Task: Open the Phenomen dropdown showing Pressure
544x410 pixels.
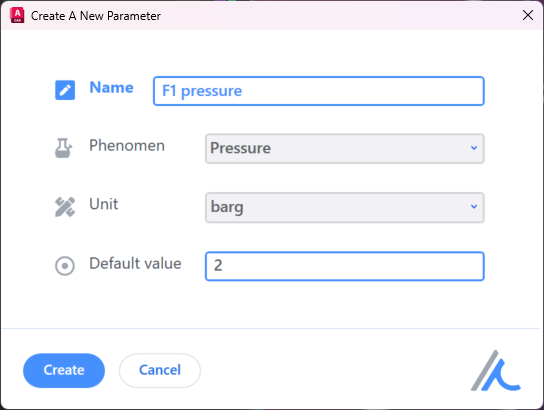Action: coord(345,148)
